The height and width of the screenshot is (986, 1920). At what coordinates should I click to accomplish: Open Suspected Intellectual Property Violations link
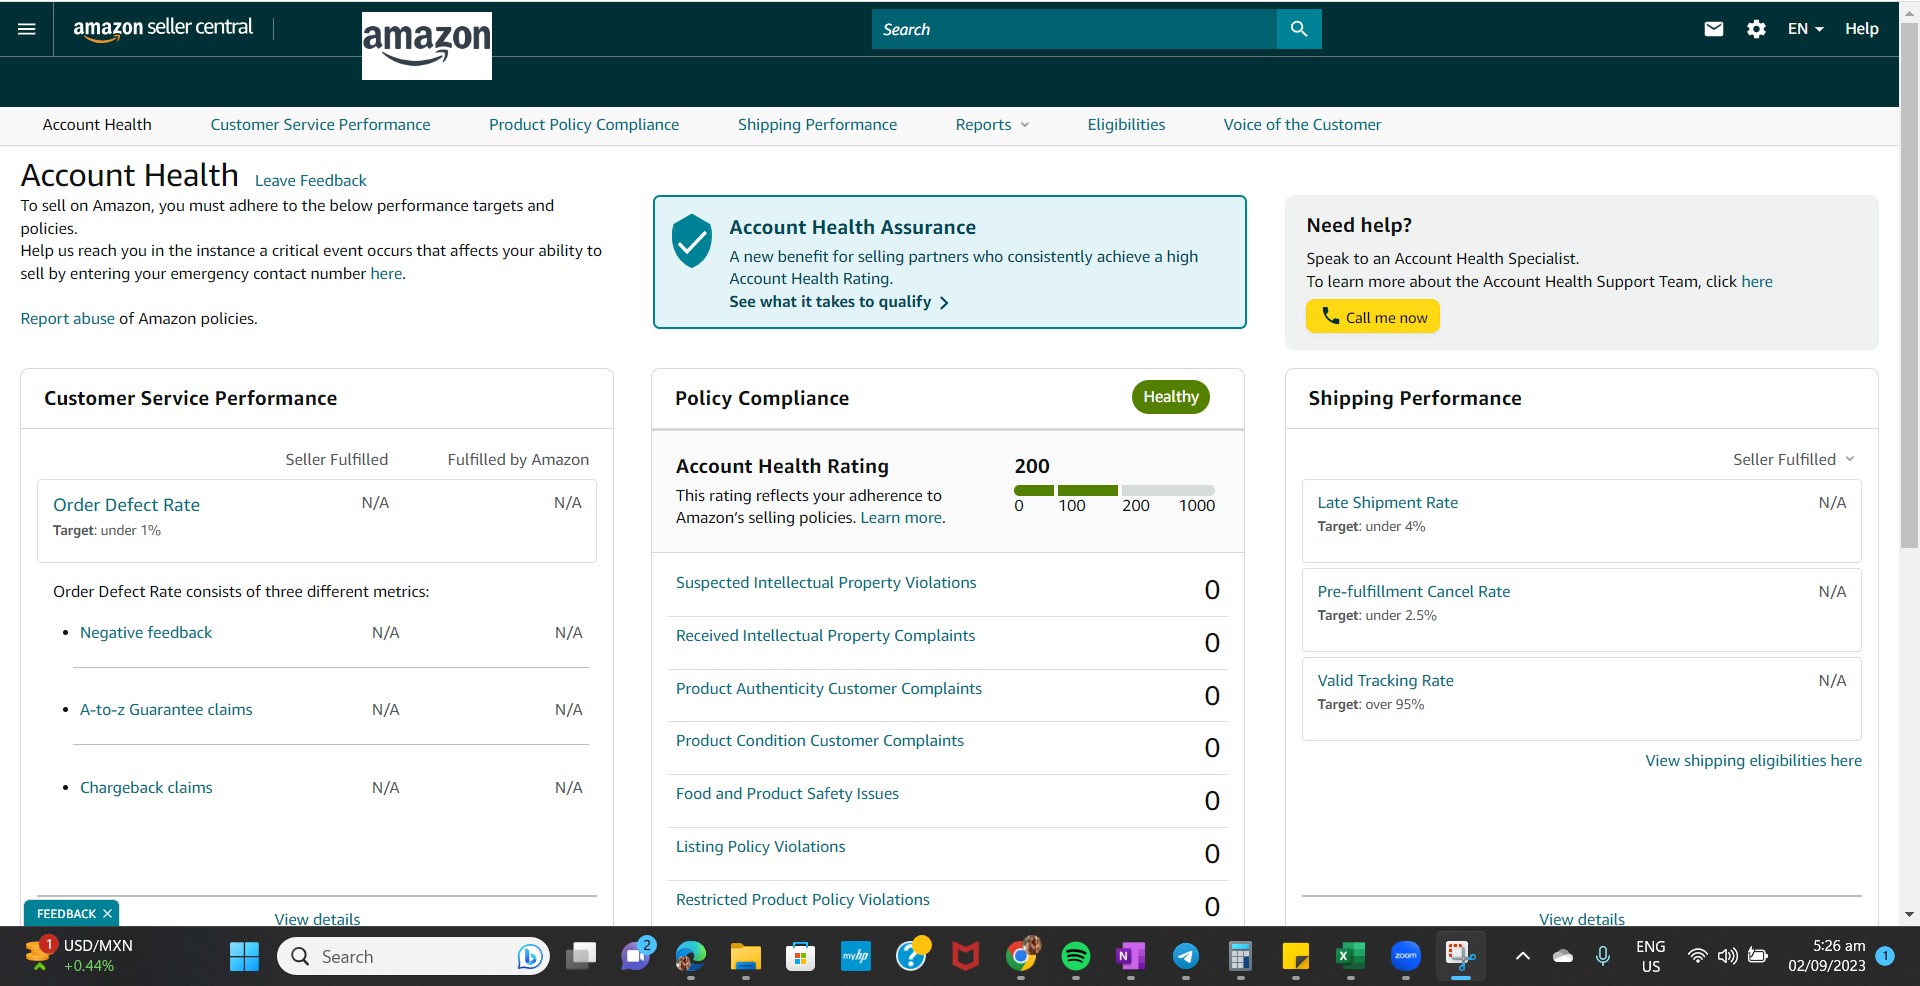coord(826,583)
